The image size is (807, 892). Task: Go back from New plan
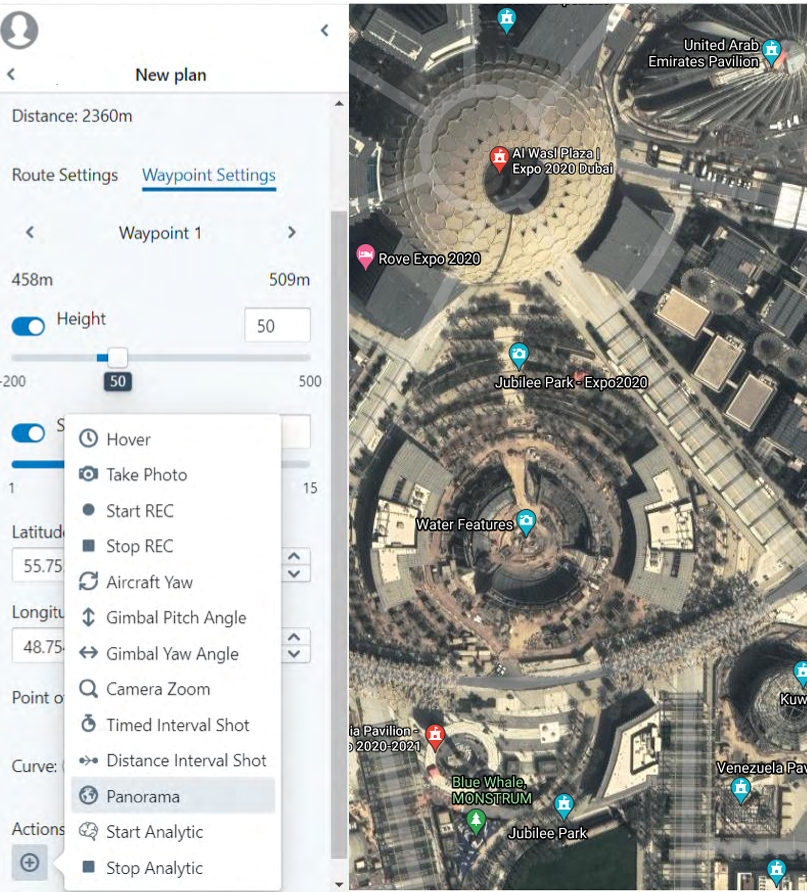12,75
